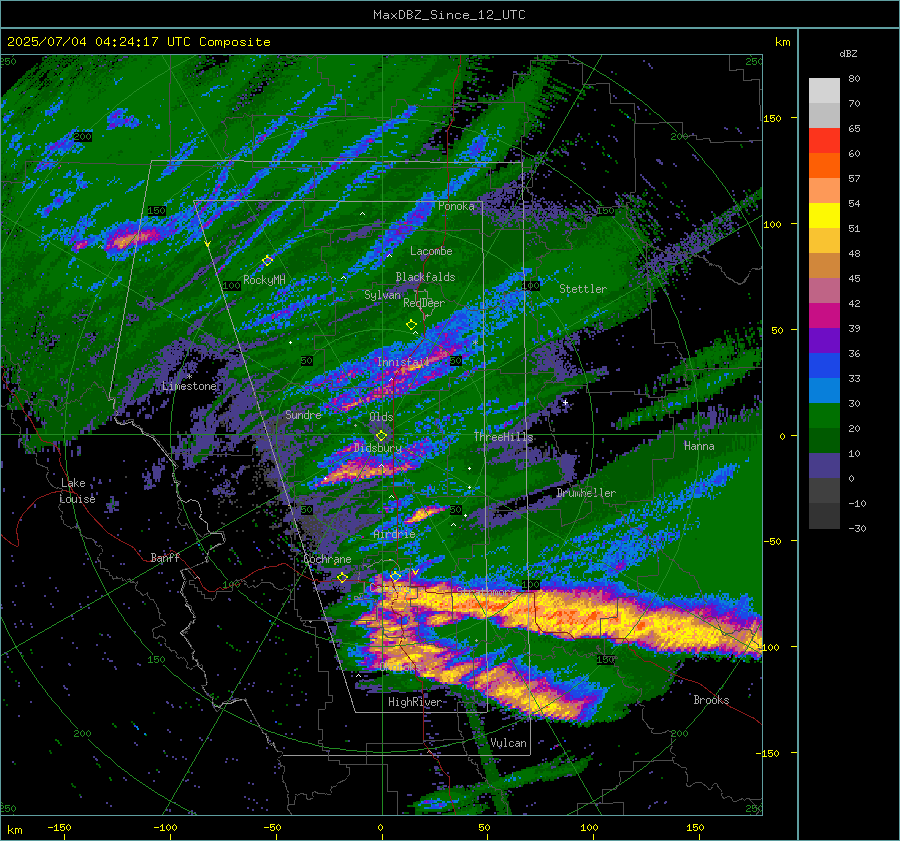Select the 39 dBZ purple legend swatch
The height and width of the screenshot is (841, 900).
[824, 341]
